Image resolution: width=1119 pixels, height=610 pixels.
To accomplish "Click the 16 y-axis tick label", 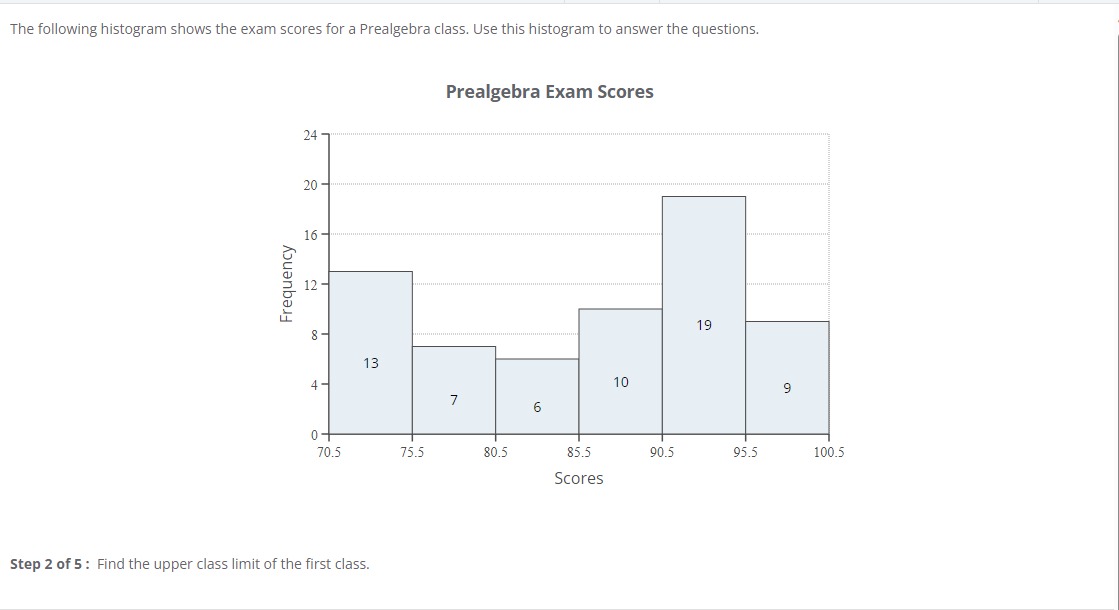I will 310,235.
